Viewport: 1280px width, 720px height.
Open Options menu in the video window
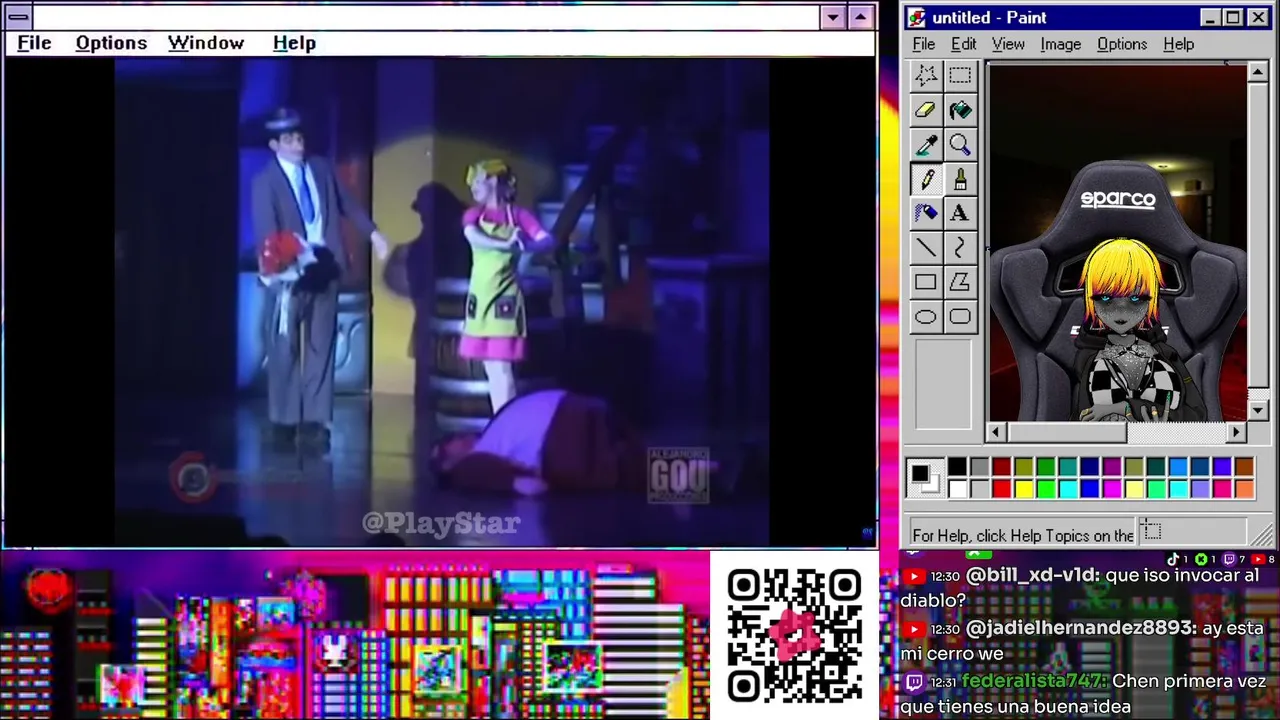[111, 43]
